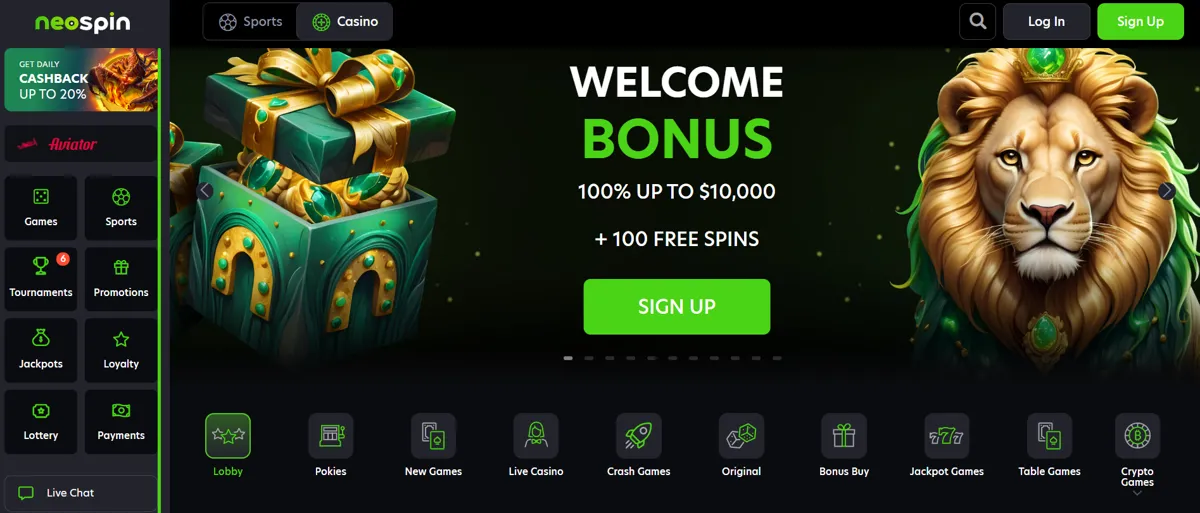
Task: Open the Pokies slot machine category
Action: click(x=331, y=436)
